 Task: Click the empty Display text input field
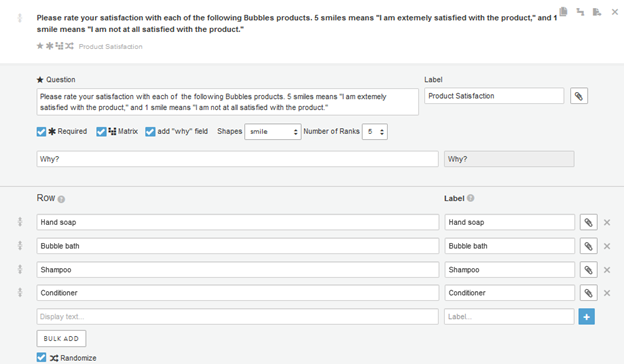pos(238,317)
